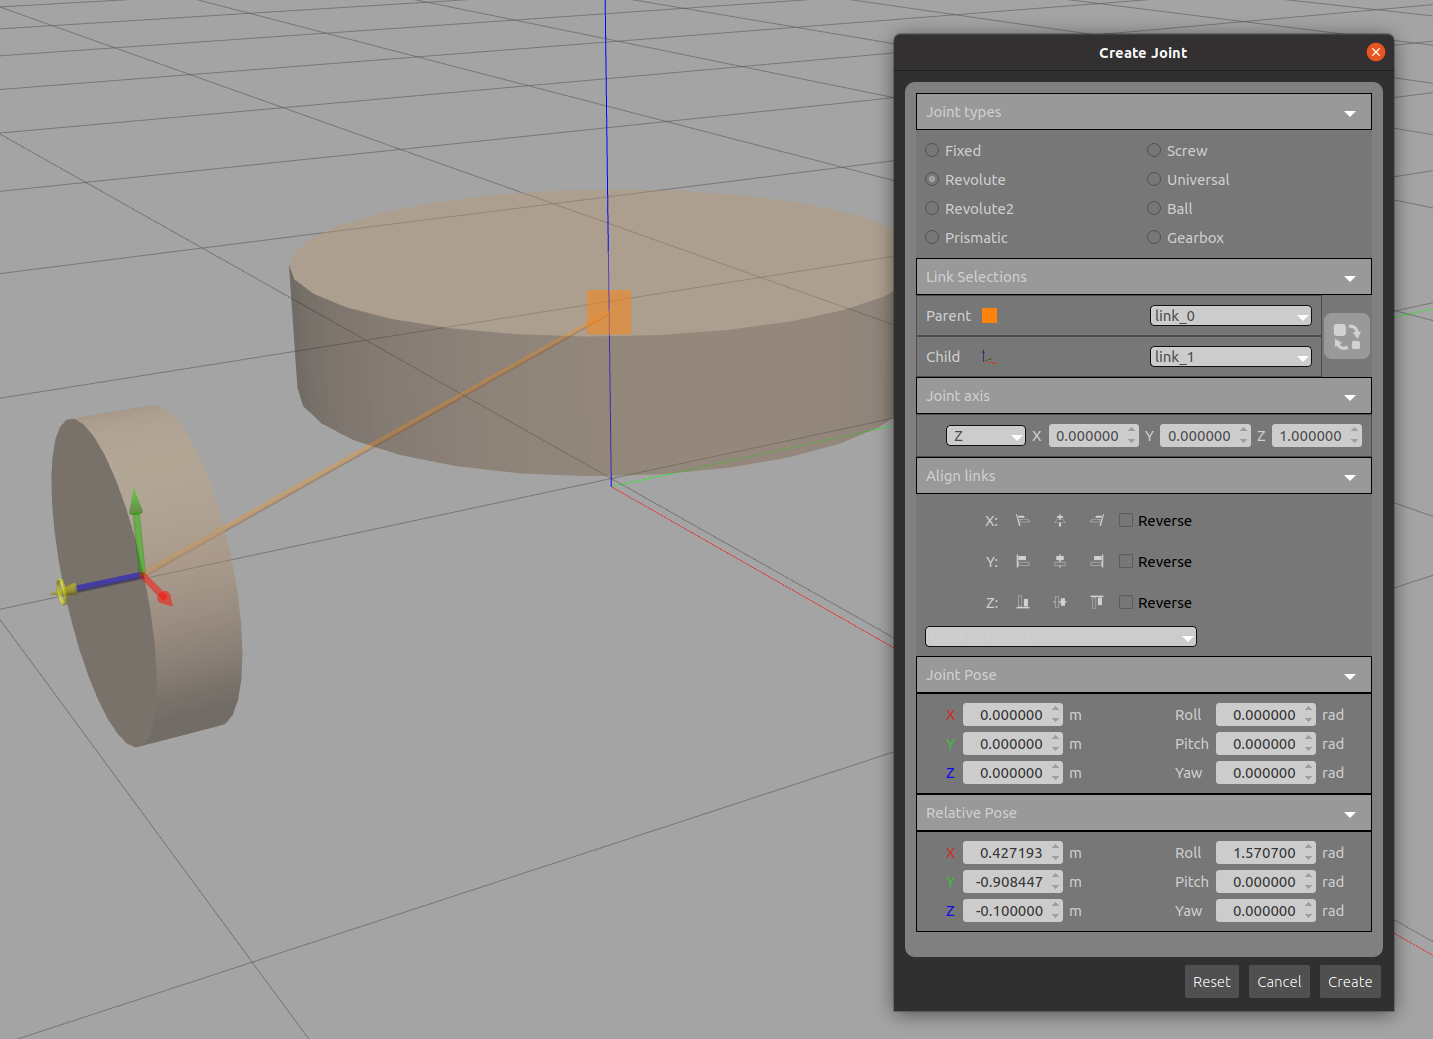Collapse the Joint types section
Viewport: 1433px width, 1039px height.
[x=1349, y=113]
